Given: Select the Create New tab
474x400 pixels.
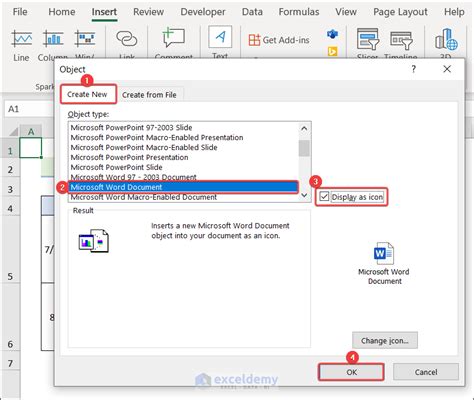Looking at the screenshot, I should pyautogui.click(x=87, y=94).
